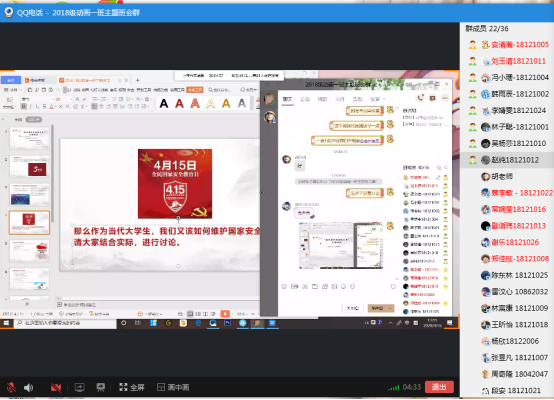The height and width of the screenshot is (400, 554).
Task: Click the QQ电话 logo in title bar
Action: pos(9,13)
